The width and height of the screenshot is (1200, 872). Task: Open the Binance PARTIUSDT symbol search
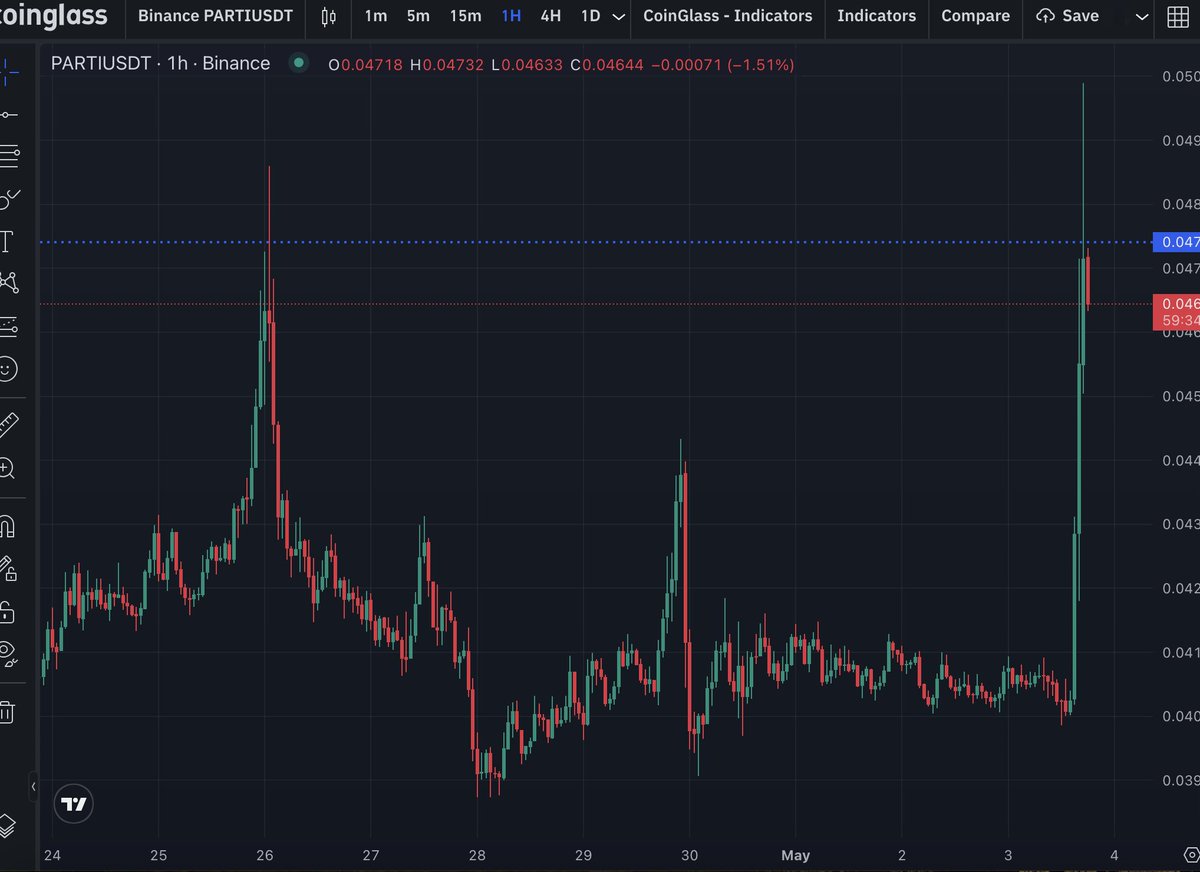click(216, 16)
